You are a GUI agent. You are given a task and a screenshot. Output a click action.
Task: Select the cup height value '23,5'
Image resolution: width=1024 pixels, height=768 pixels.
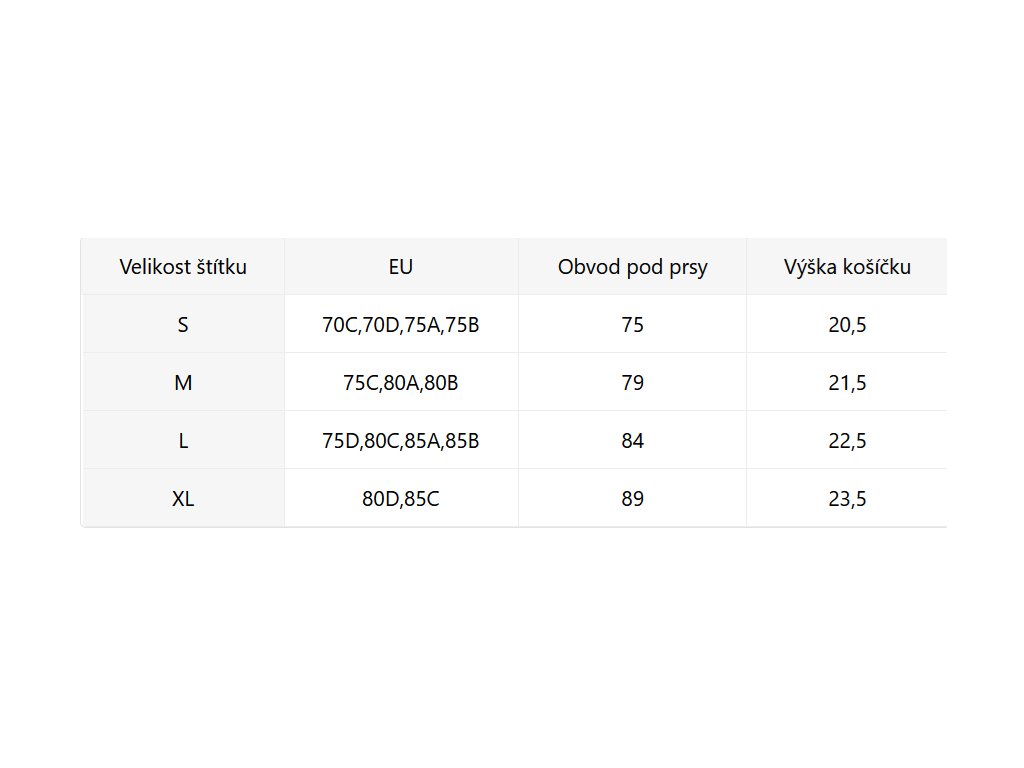tap(847, 499)
